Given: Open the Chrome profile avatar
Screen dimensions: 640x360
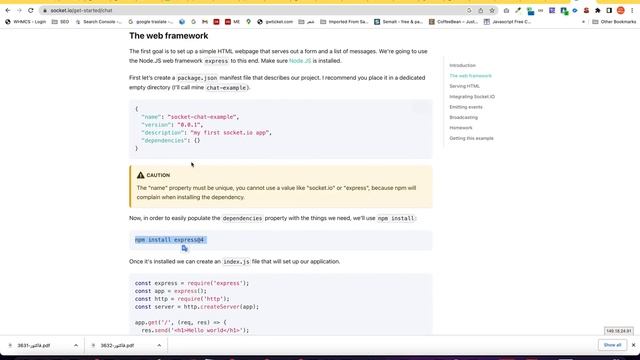Looking at the screenshot, I should (620, 10).
